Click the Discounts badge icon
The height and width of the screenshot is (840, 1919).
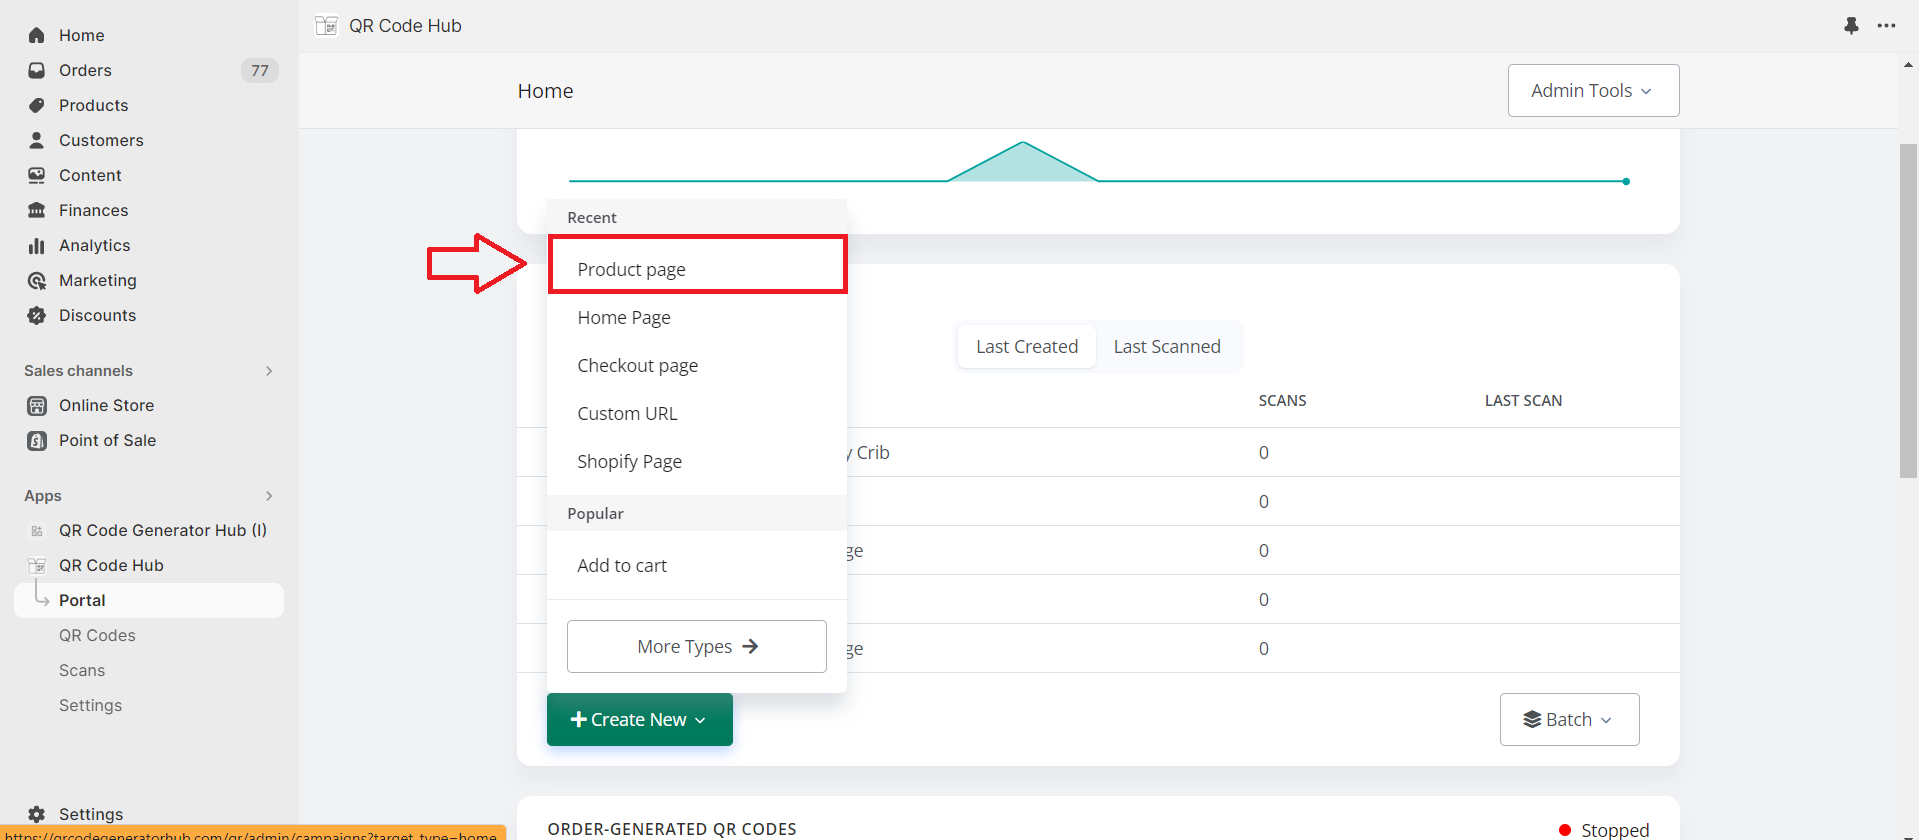pos(37,315)
